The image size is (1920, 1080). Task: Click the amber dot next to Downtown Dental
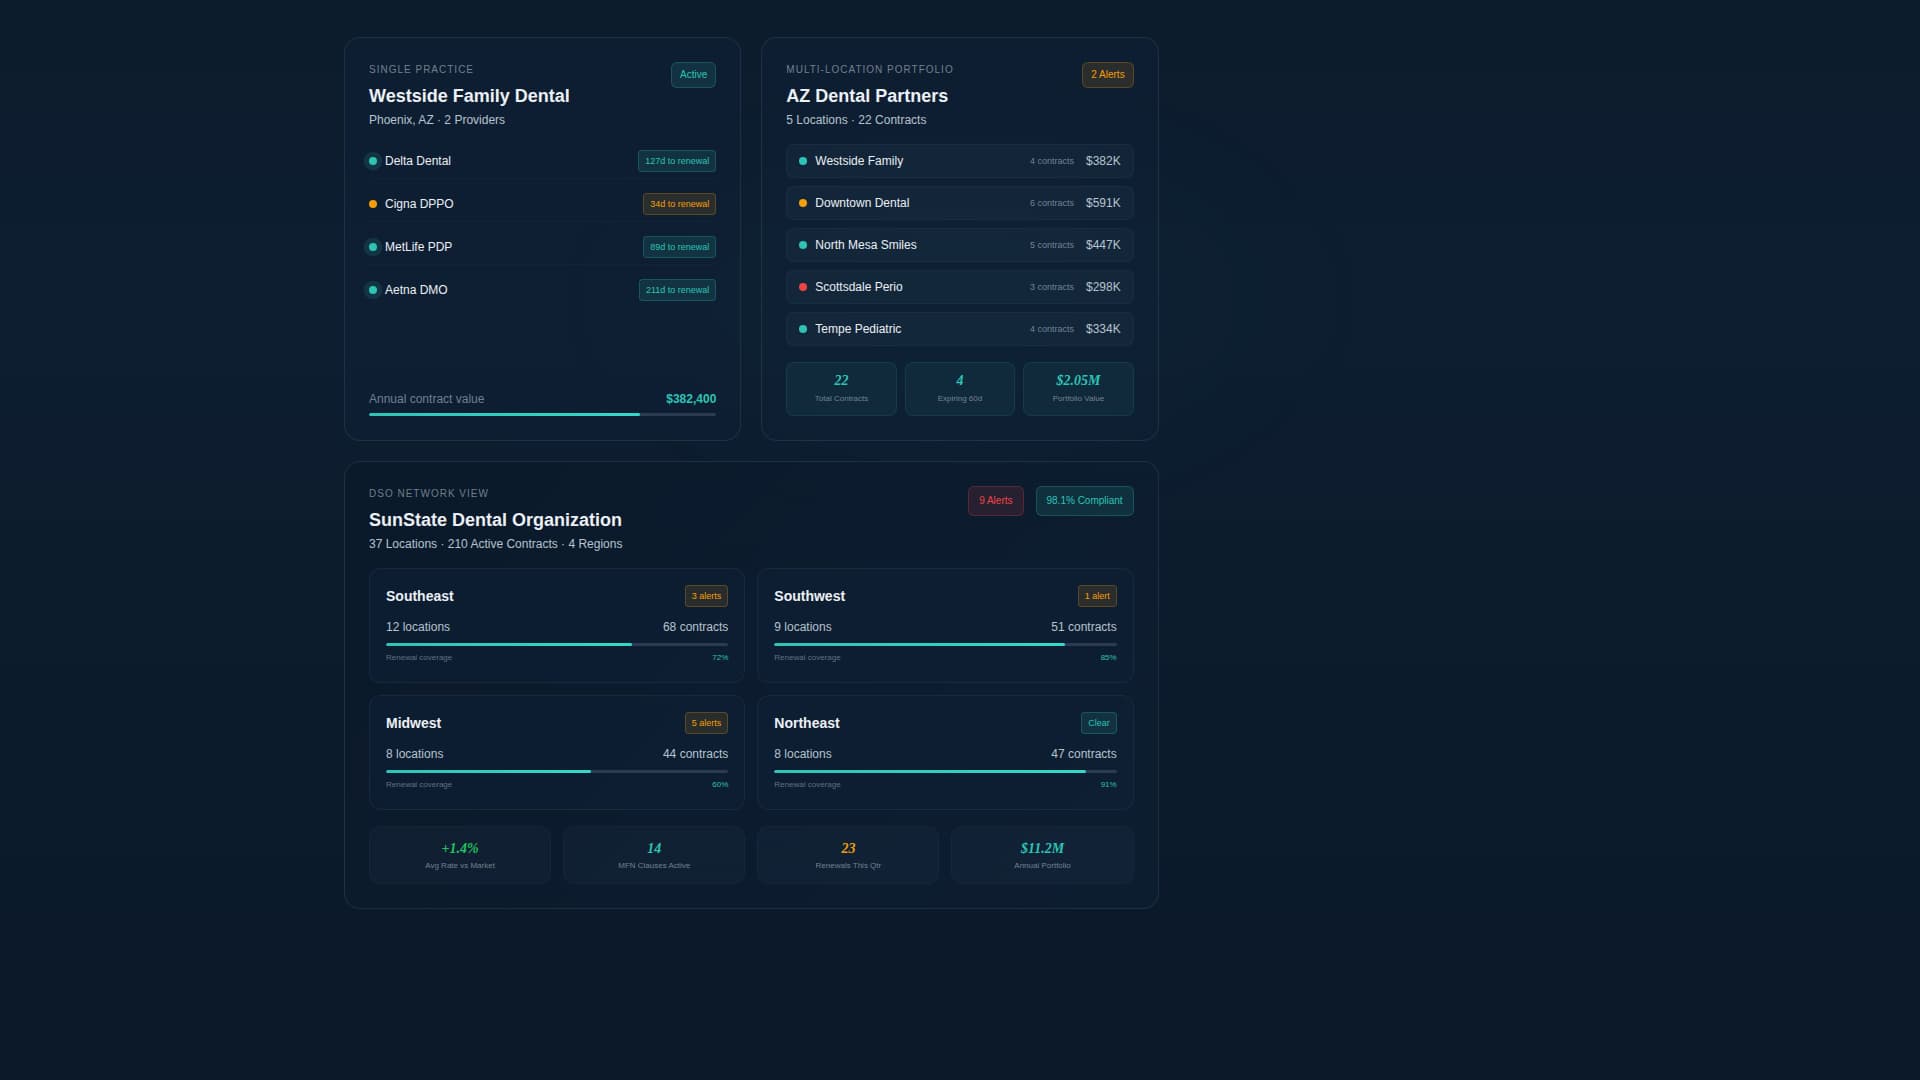(803, 203)
